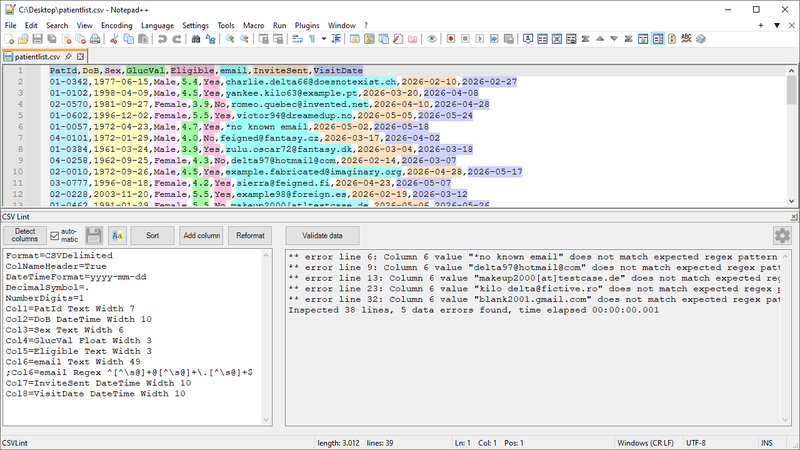Click the eye Monitoring icon
The image size is (800, 450).
(432, 39)
